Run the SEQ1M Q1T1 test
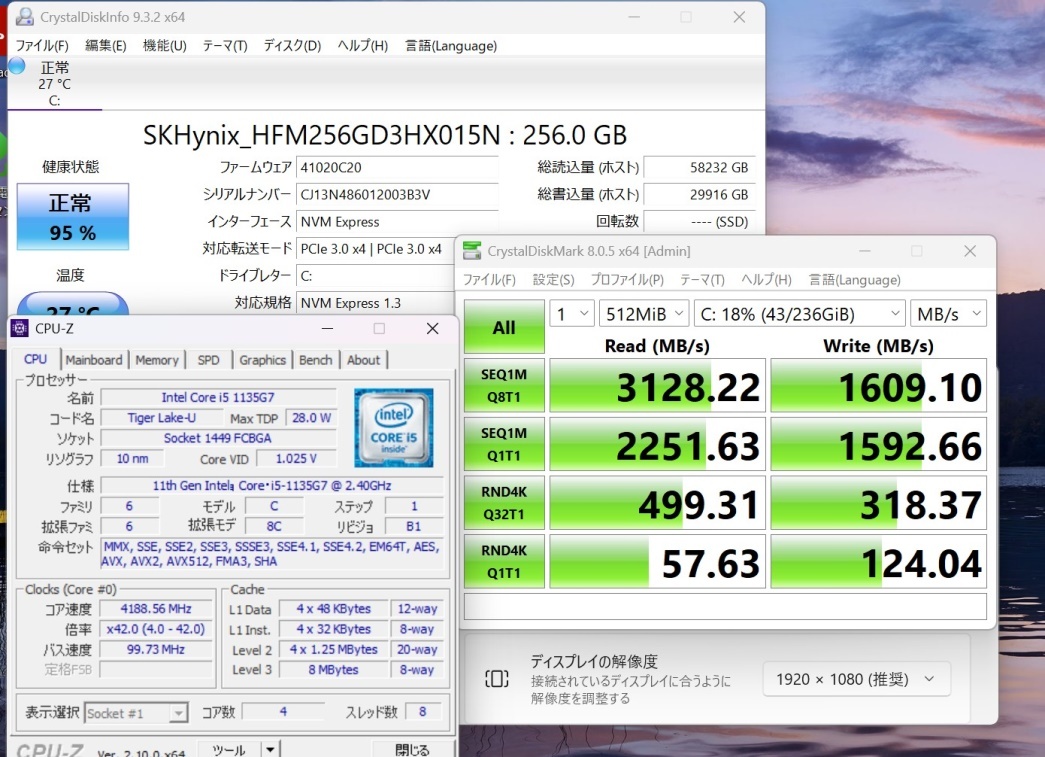This screenshot has width=1045, height=757. click(x=504, y=444)
